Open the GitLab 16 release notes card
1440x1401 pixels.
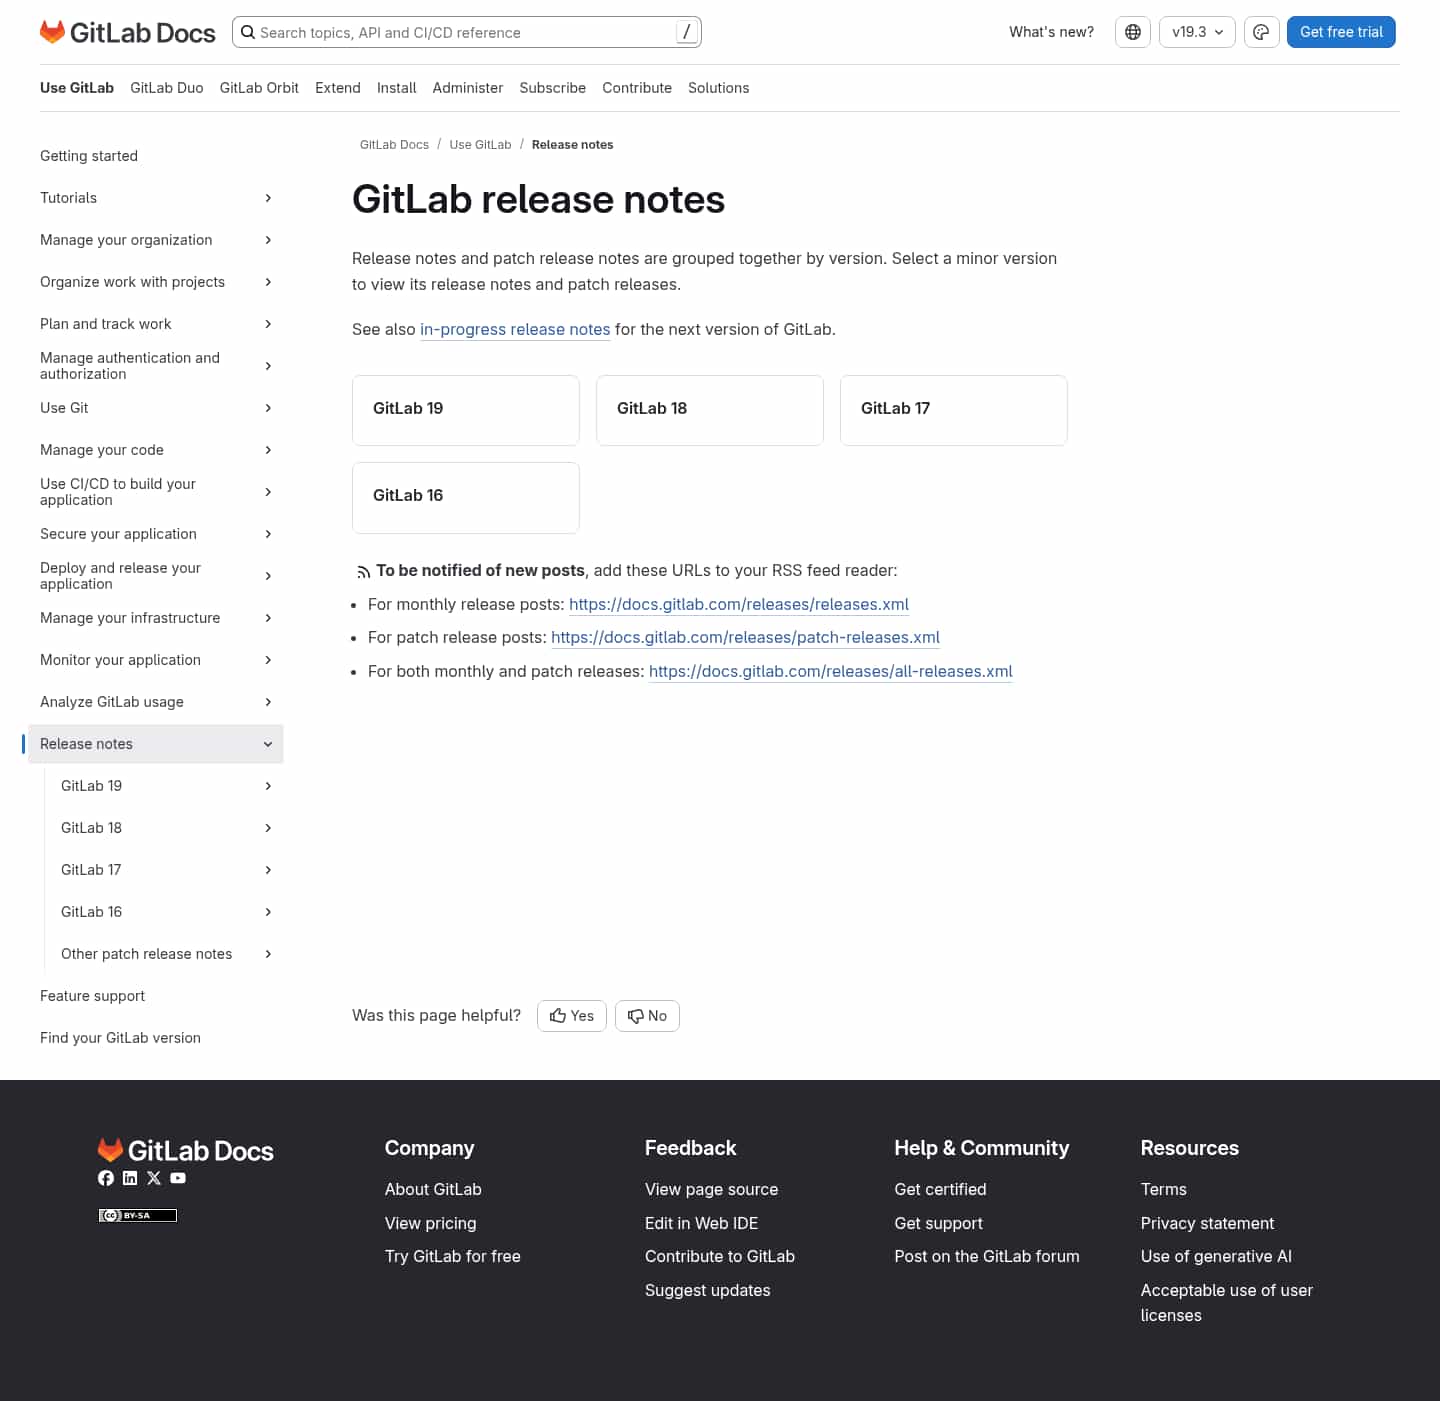click(466, 498)
